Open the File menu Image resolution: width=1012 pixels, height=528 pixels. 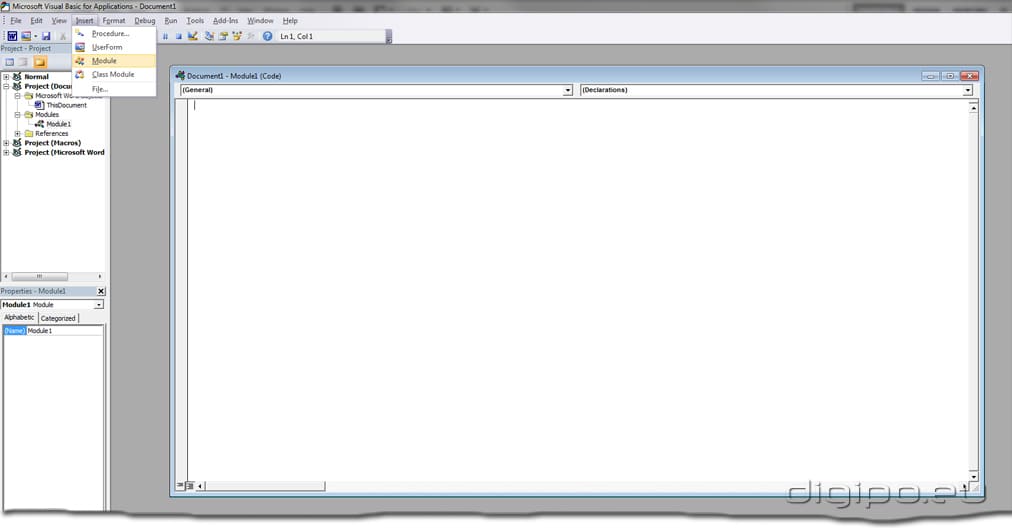pyautogui.click(x=15, y=21)
